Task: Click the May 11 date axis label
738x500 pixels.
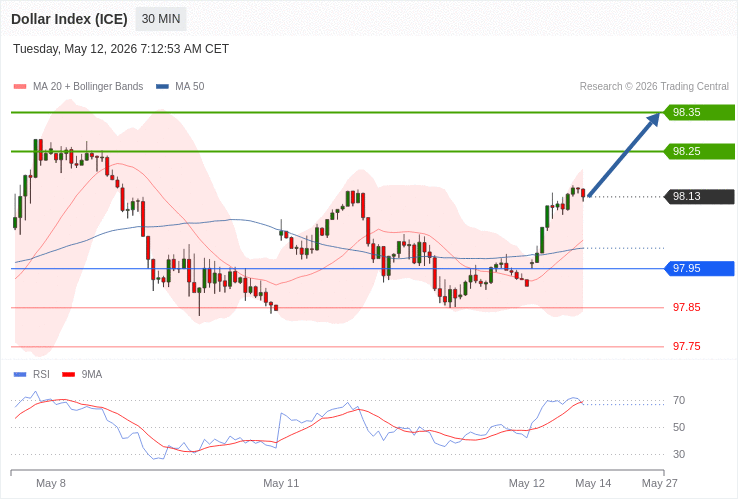Action: point(281,484)
